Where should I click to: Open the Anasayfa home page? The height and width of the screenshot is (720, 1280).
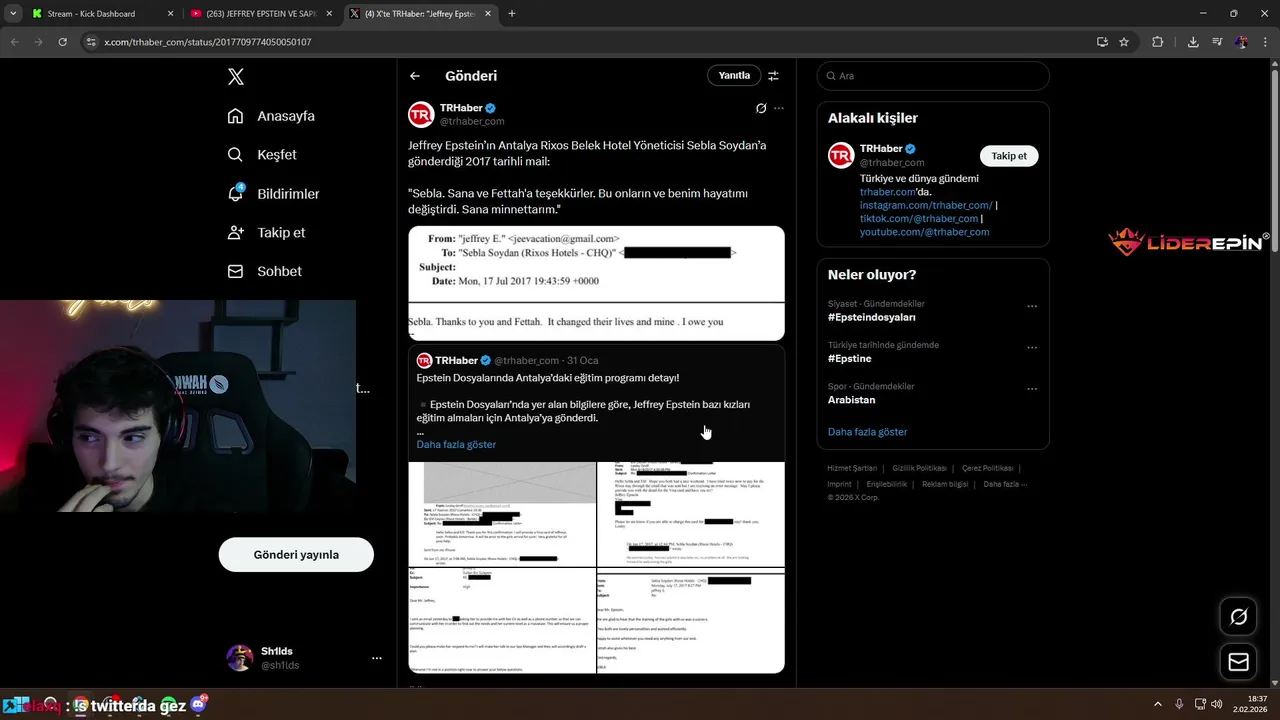point(271,116)
